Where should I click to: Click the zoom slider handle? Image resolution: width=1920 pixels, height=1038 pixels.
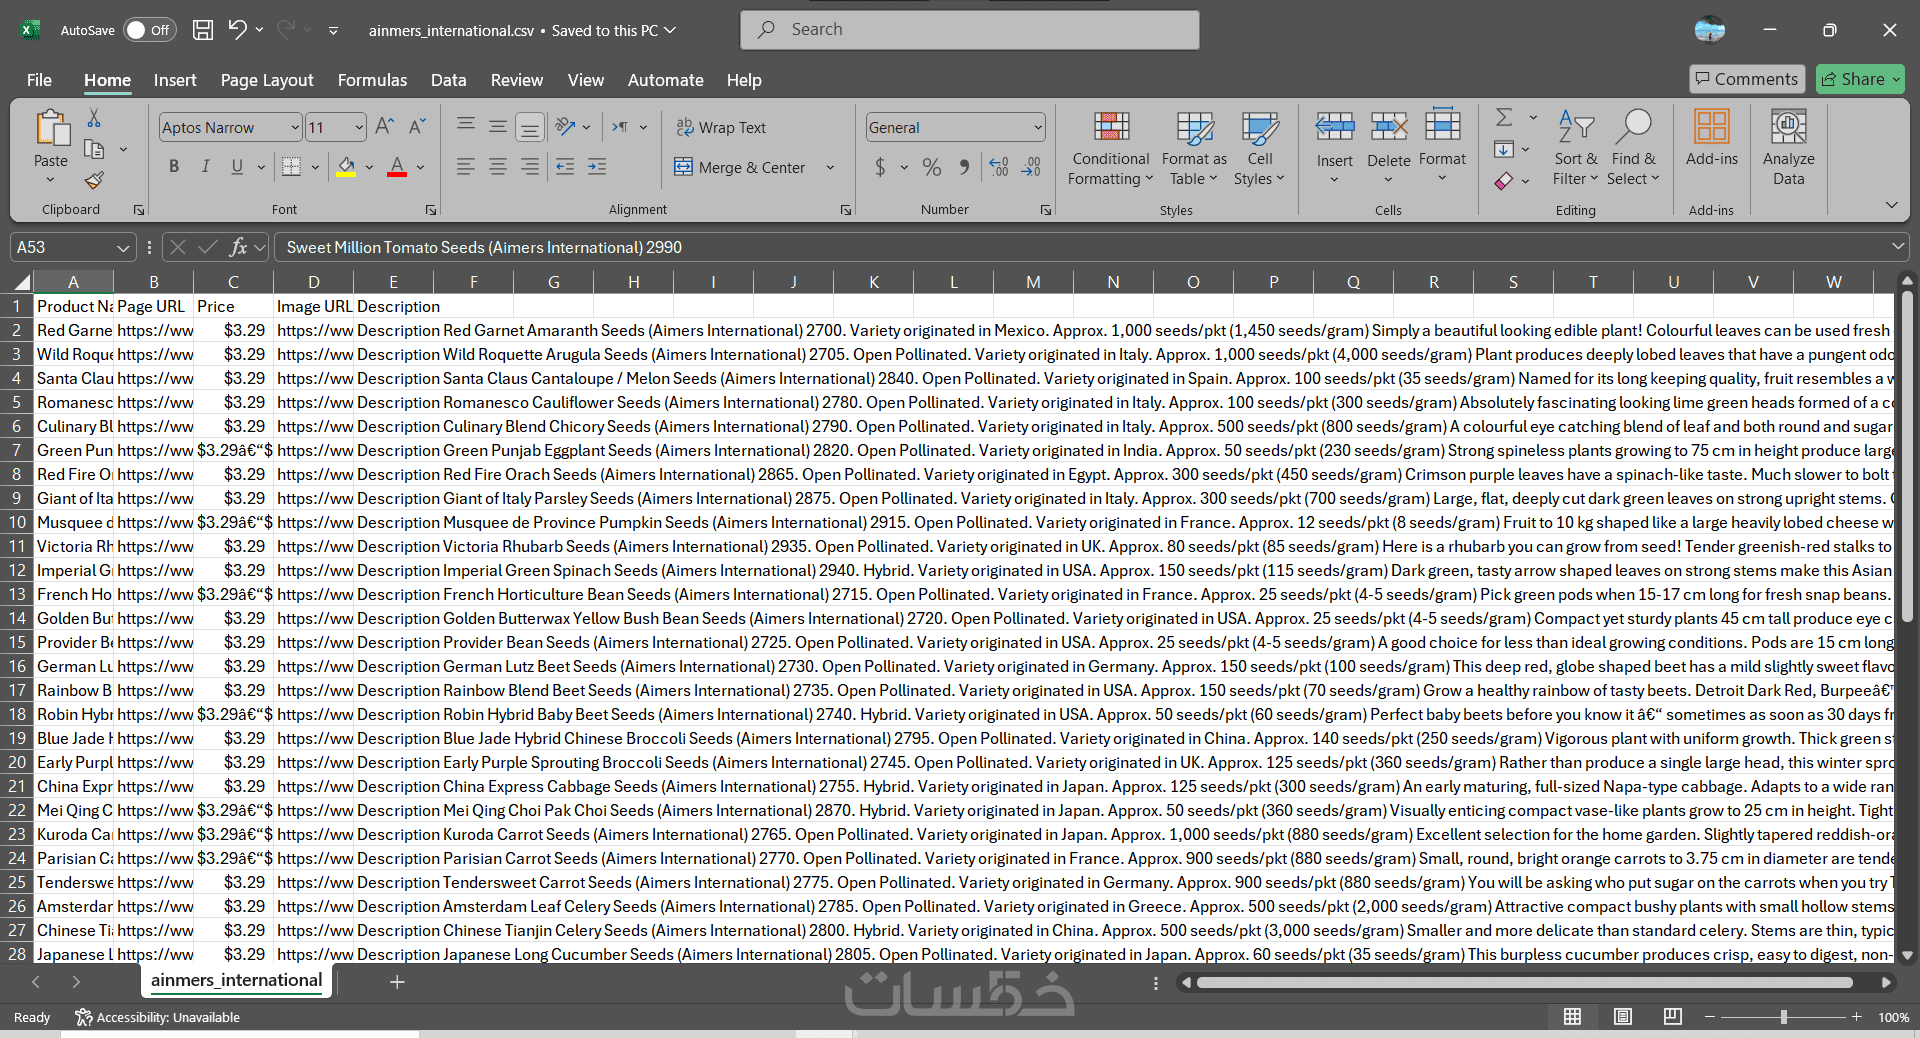pyautogui.click(x=1783, y=1017)
